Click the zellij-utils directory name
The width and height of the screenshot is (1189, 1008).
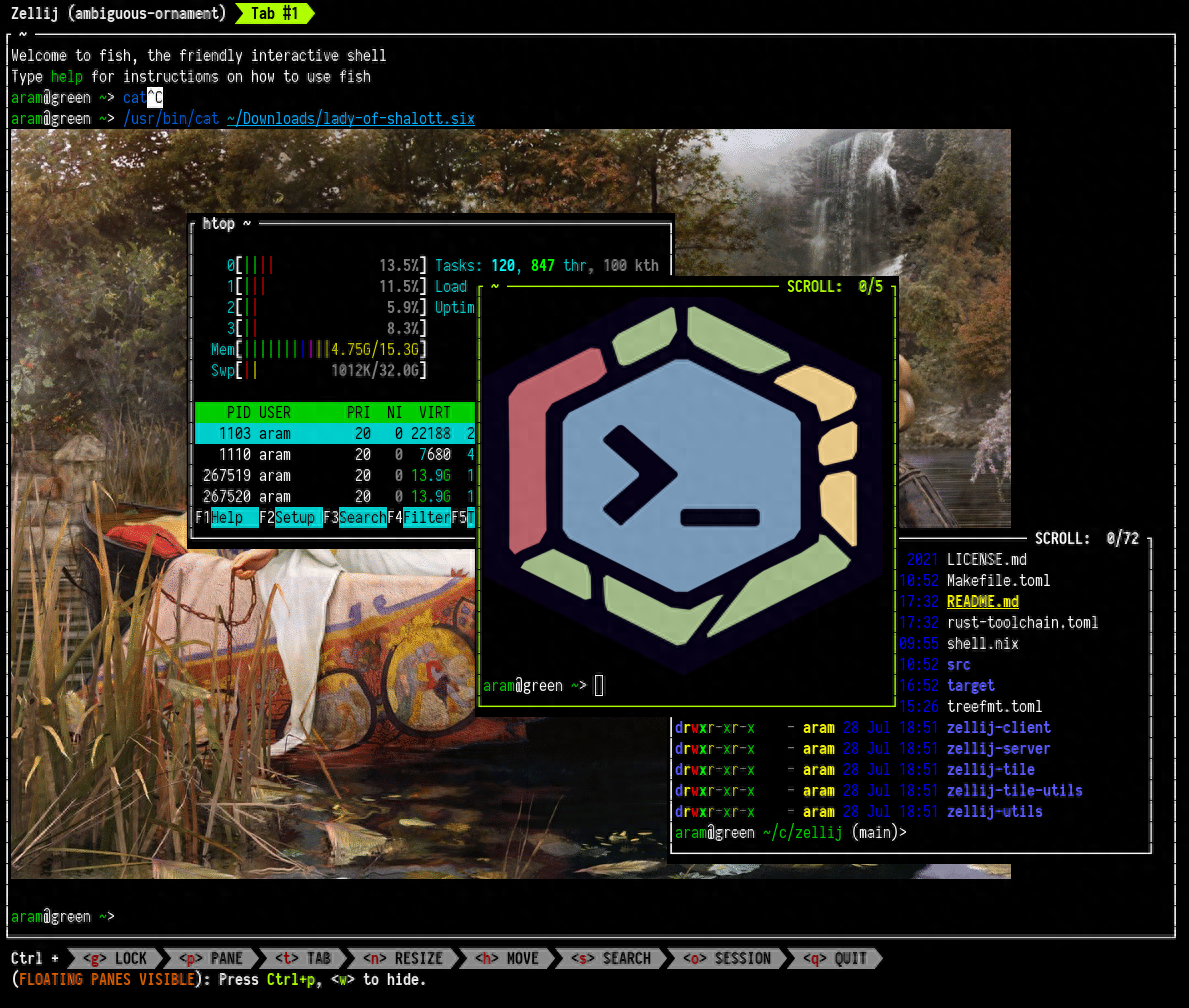(x=994, y=812)
